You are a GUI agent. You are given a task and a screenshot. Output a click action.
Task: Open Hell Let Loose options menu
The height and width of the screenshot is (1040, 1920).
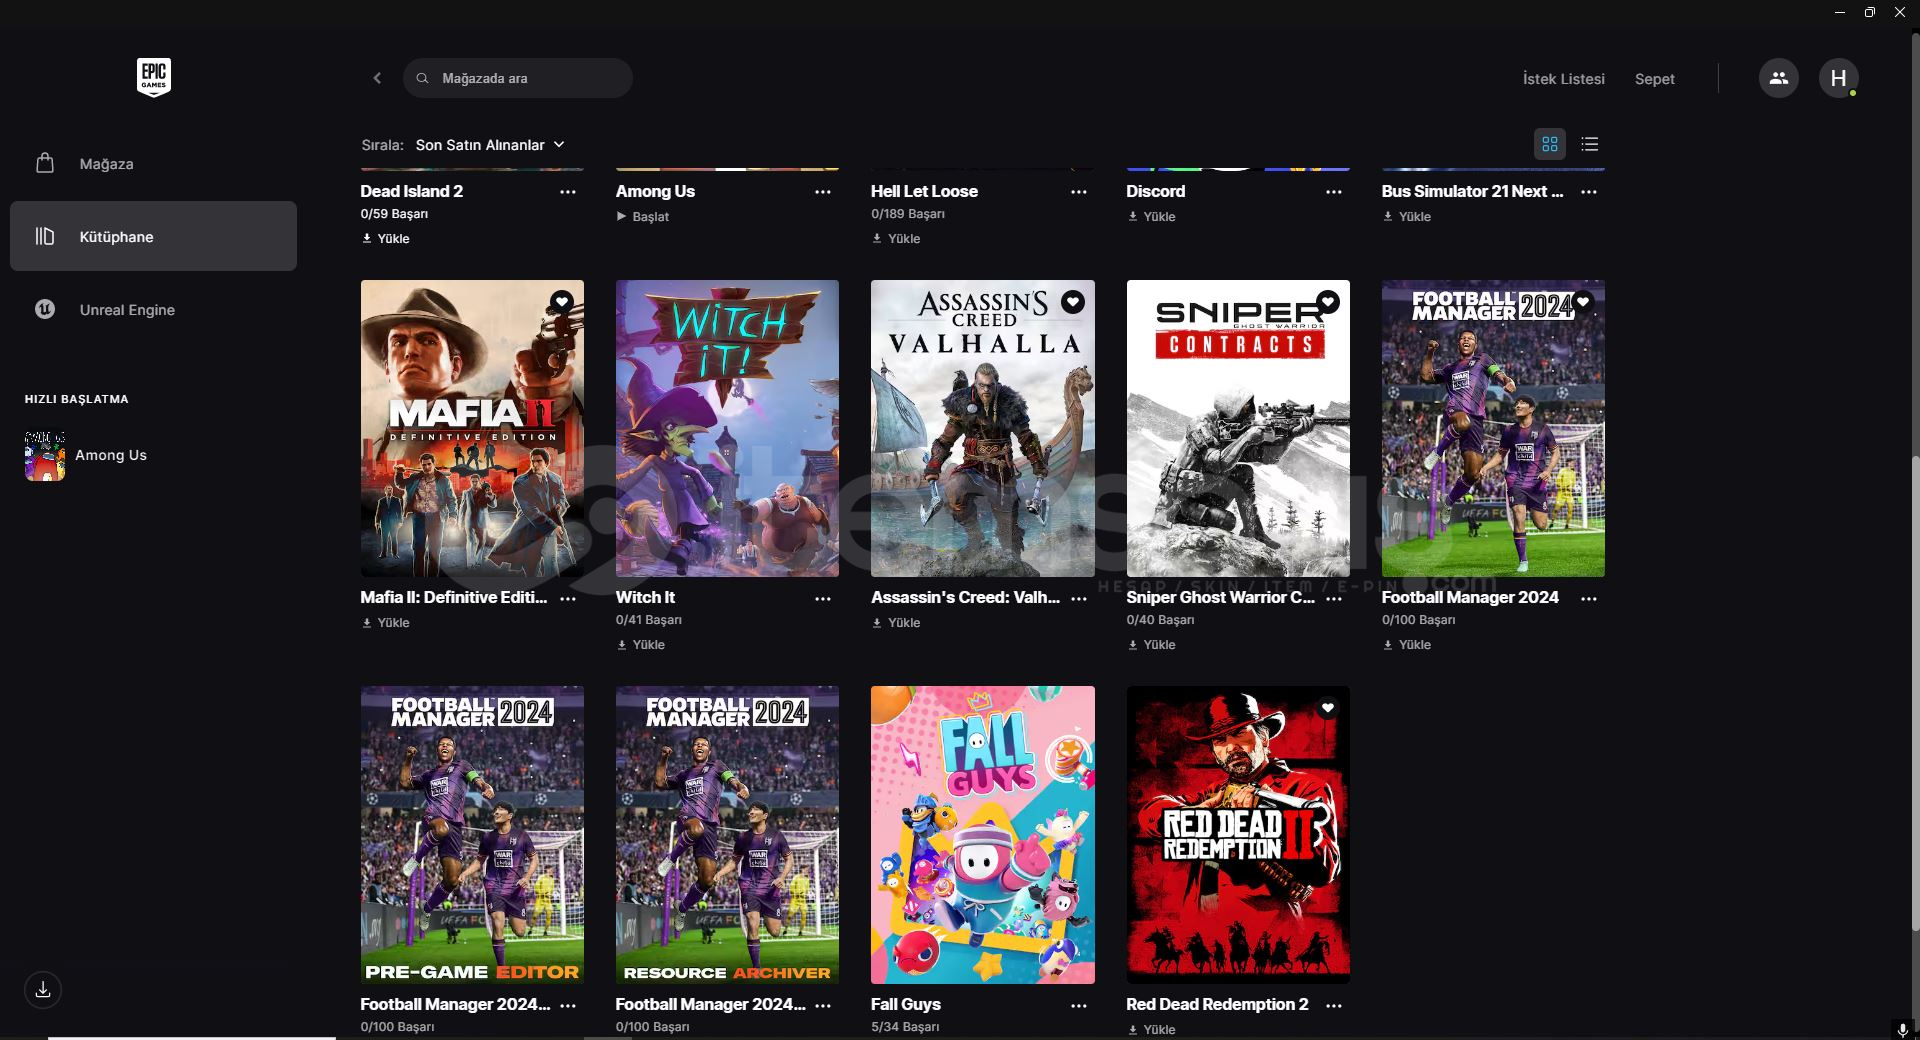[x=1079, y=192]
